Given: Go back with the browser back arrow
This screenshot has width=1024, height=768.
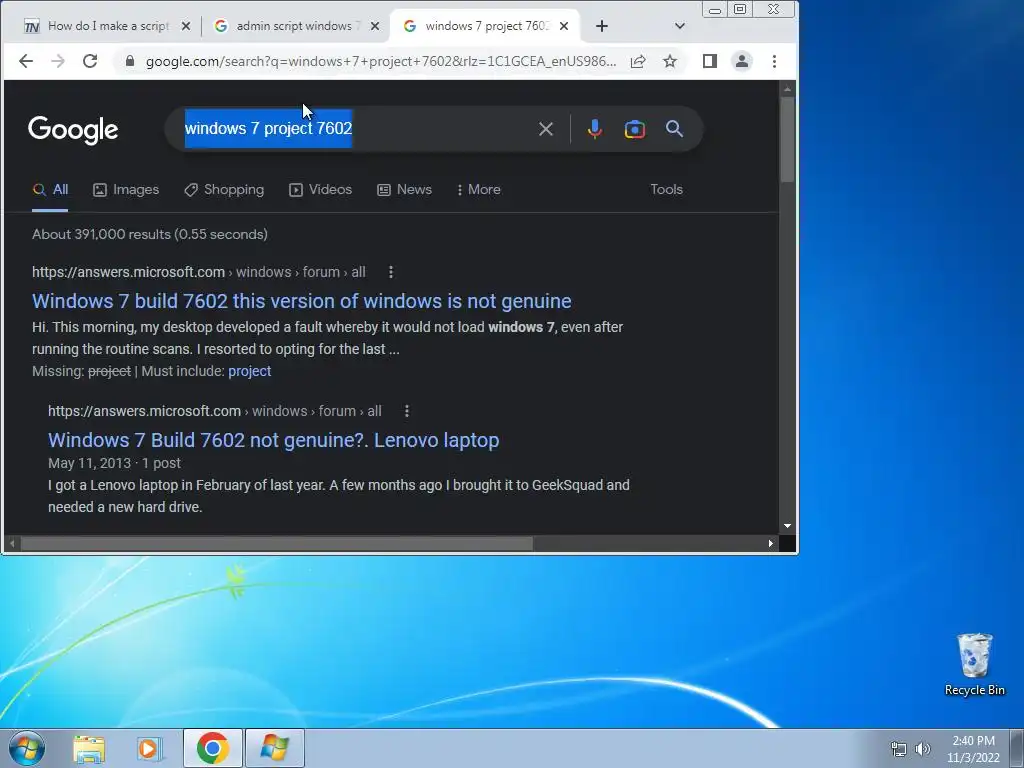Looking at the screenshot, I should click(25, 61).
